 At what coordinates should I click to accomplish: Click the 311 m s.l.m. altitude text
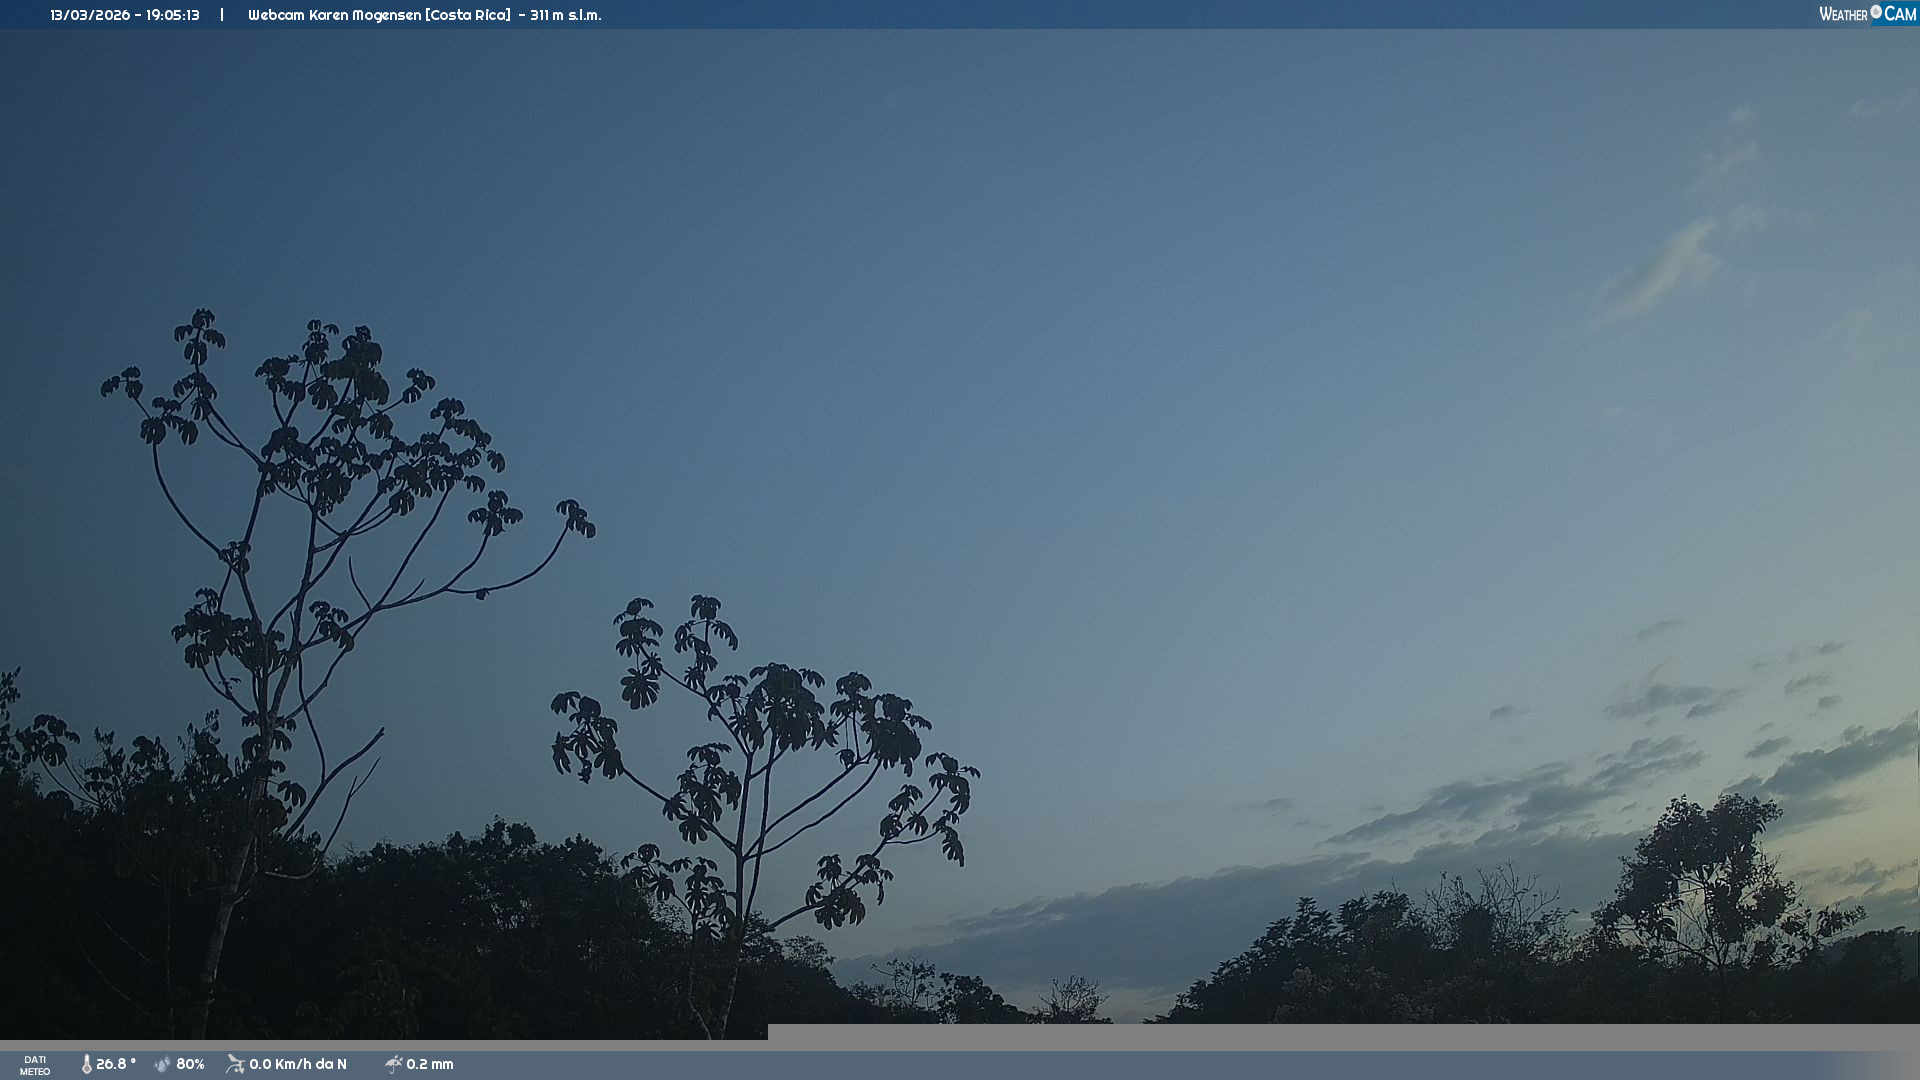(565, 15)
